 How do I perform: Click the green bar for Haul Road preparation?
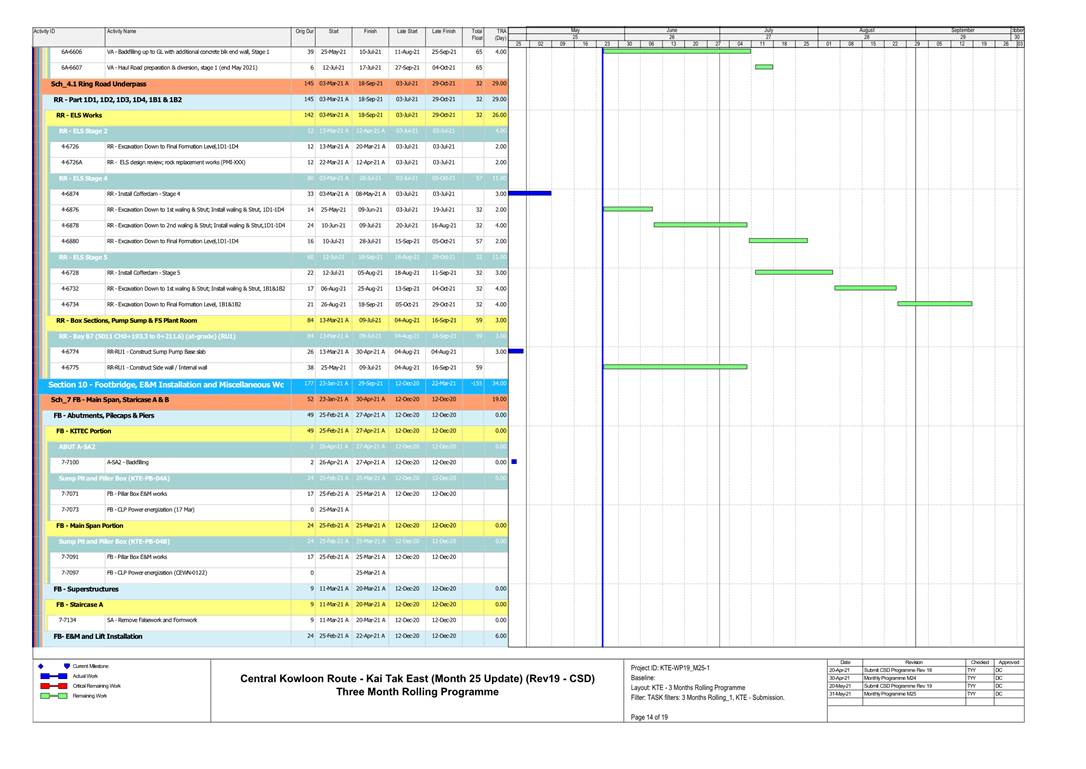pyautogui.click(x=763, y=67)
